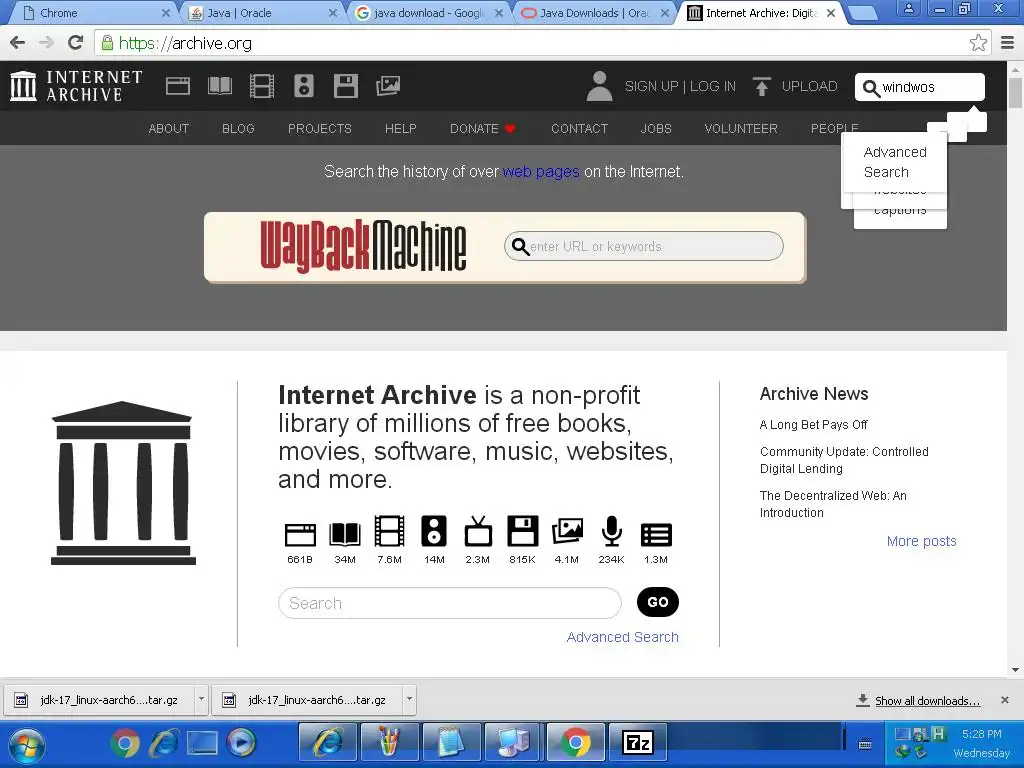Click the TV icon labeled 2.3M

point(478,531)
